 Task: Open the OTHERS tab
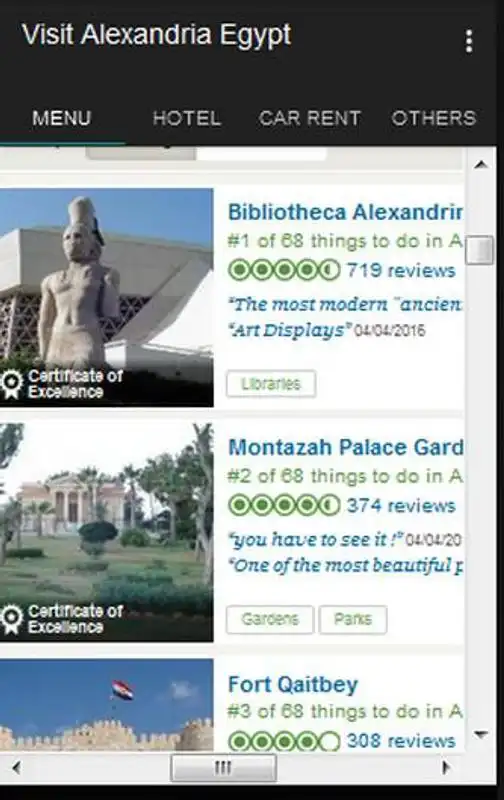(434, 118)
